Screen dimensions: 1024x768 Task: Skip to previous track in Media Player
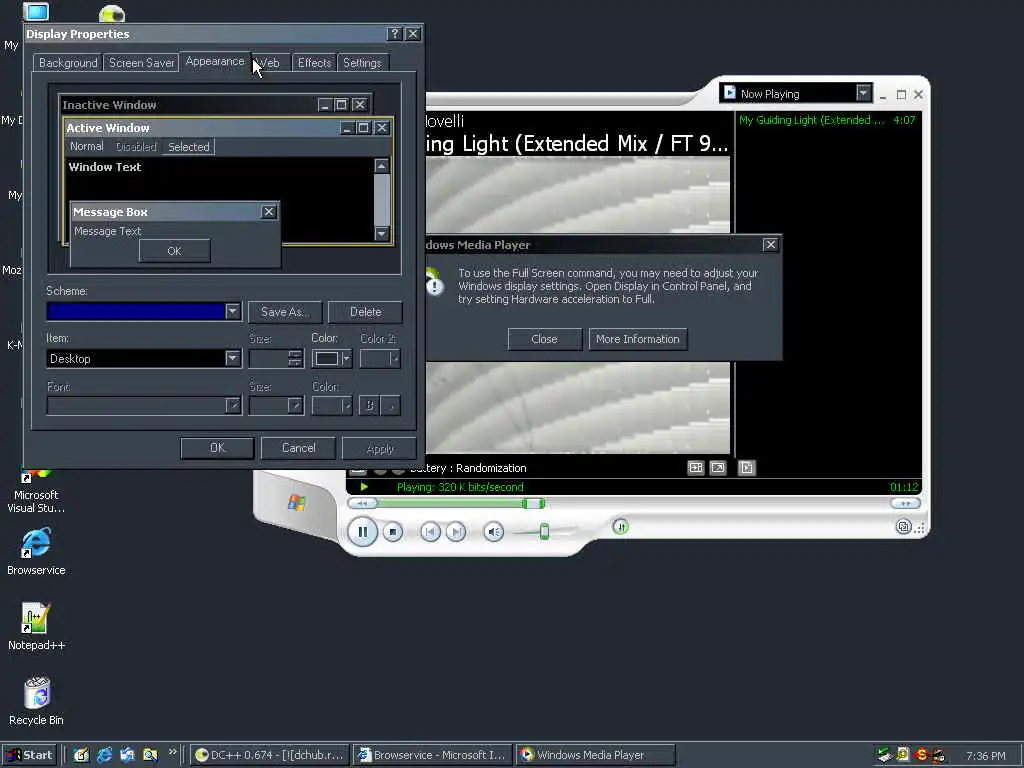pos(430,532)
